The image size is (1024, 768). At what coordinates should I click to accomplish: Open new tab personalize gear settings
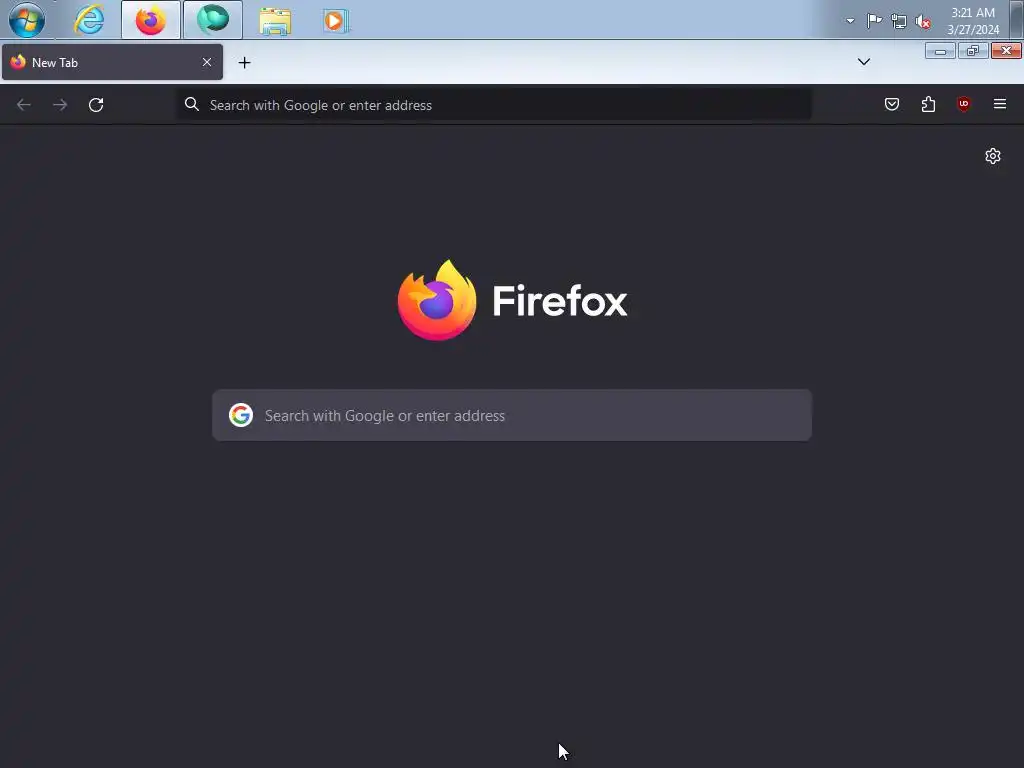click(x=993, y=156)
